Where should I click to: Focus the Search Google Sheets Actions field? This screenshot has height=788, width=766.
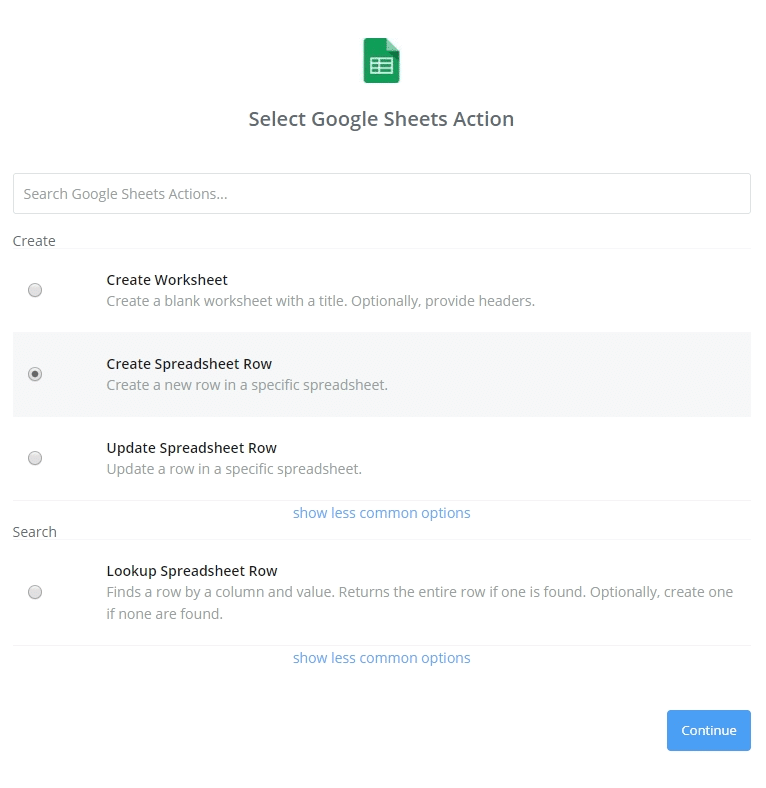point(381,193)
